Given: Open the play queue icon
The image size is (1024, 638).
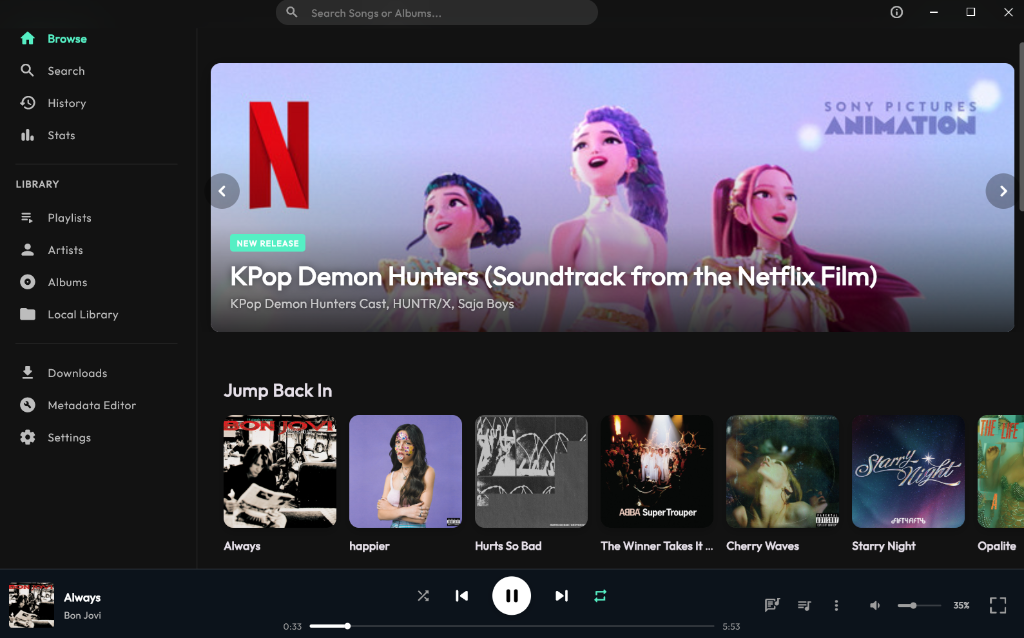Looking at the screenshot, I should coord(805,605).
